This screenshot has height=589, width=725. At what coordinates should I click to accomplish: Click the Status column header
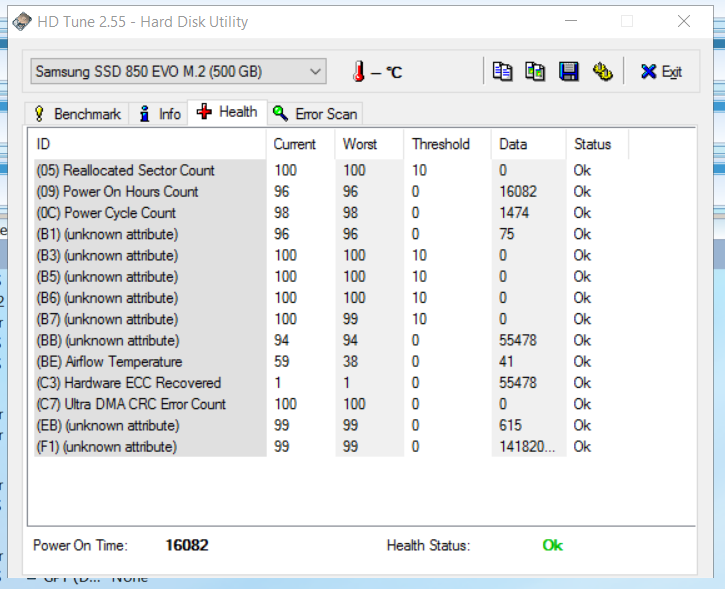[597, 144]
